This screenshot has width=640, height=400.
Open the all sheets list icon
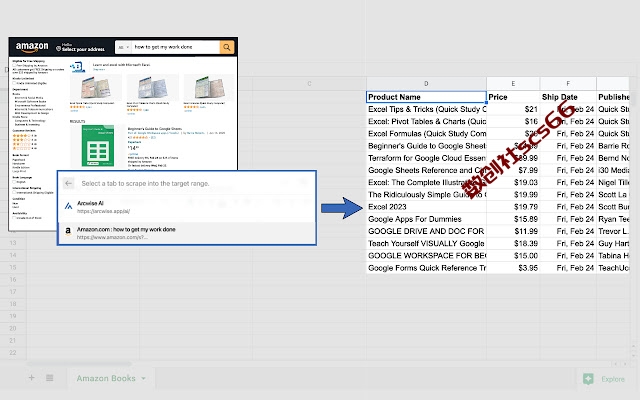(49, 378)
